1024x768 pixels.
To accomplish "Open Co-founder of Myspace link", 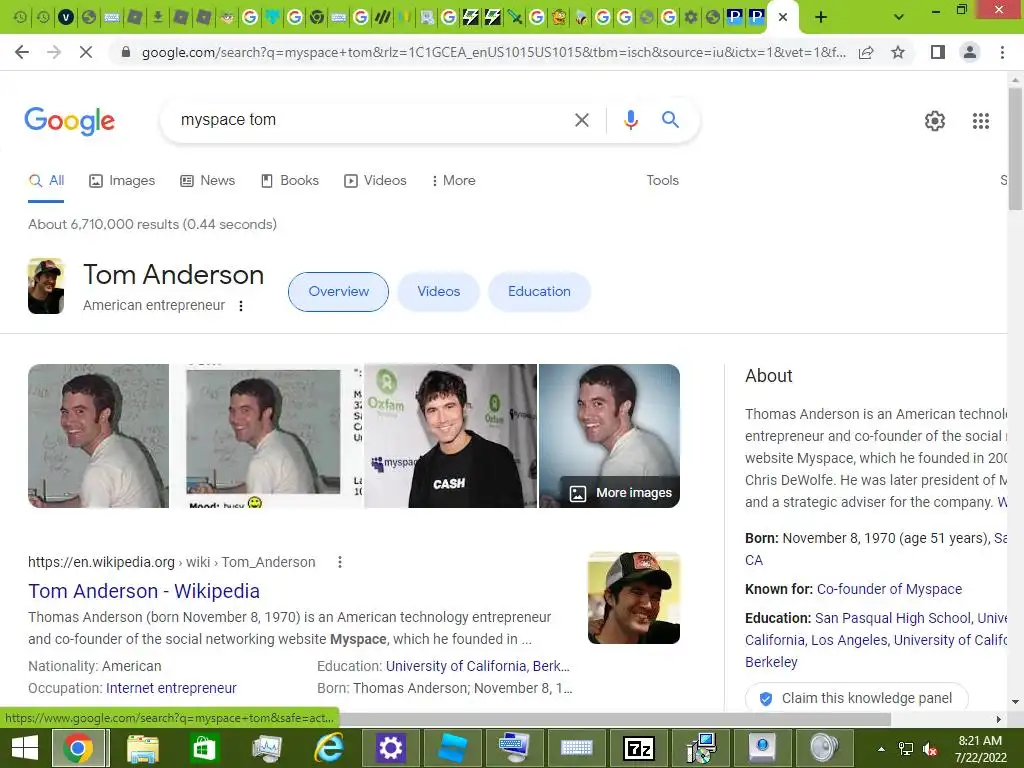I will 889,589.
